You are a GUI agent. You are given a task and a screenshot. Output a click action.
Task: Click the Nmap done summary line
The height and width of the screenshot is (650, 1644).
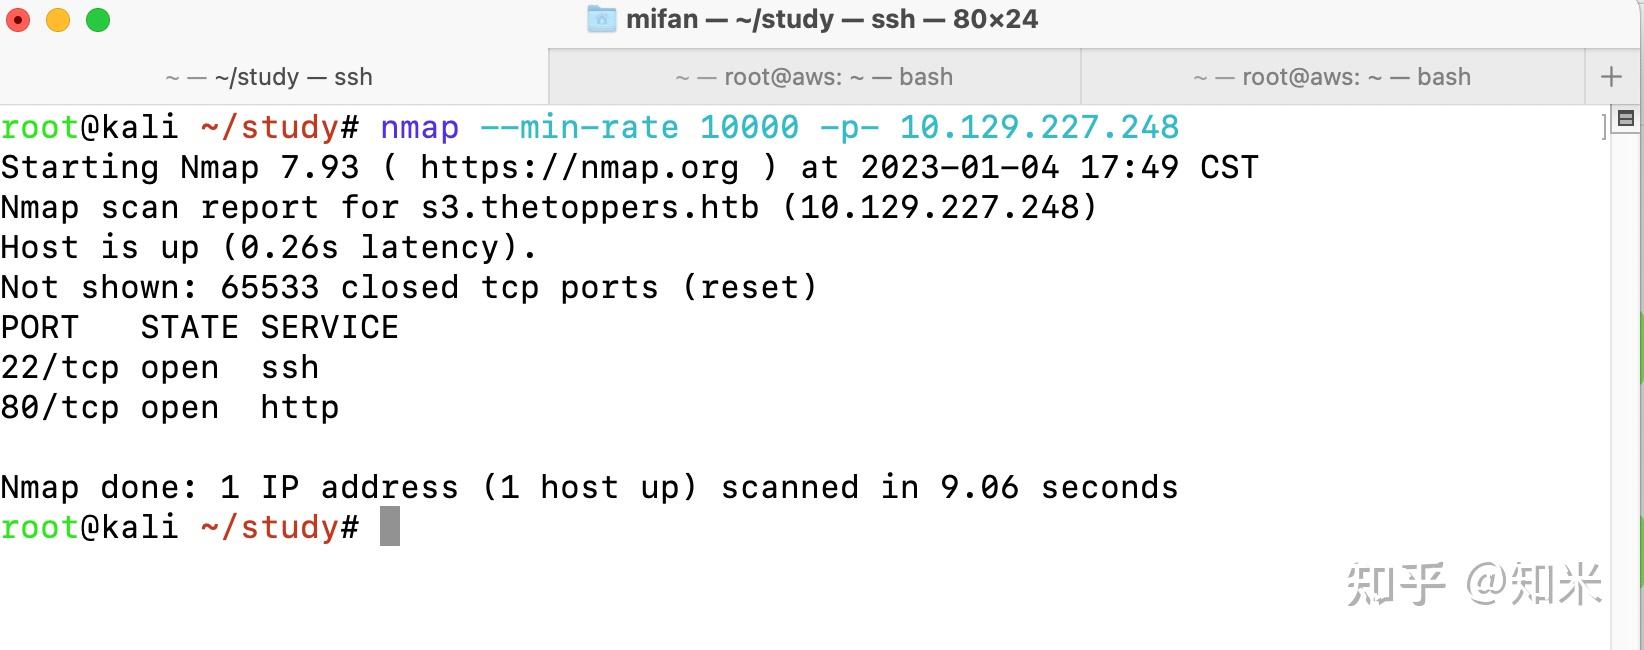[590, 488]
